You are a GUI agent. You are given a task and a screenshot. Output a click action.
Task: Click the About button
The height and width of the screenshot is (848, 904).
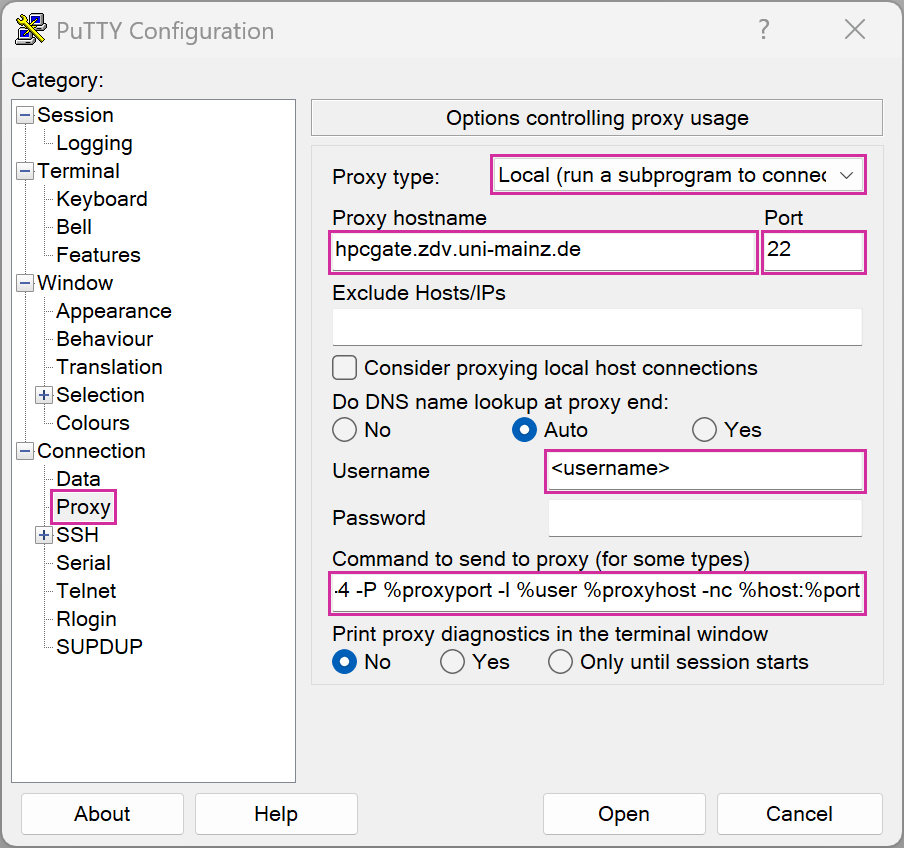[x=102, y=814]
